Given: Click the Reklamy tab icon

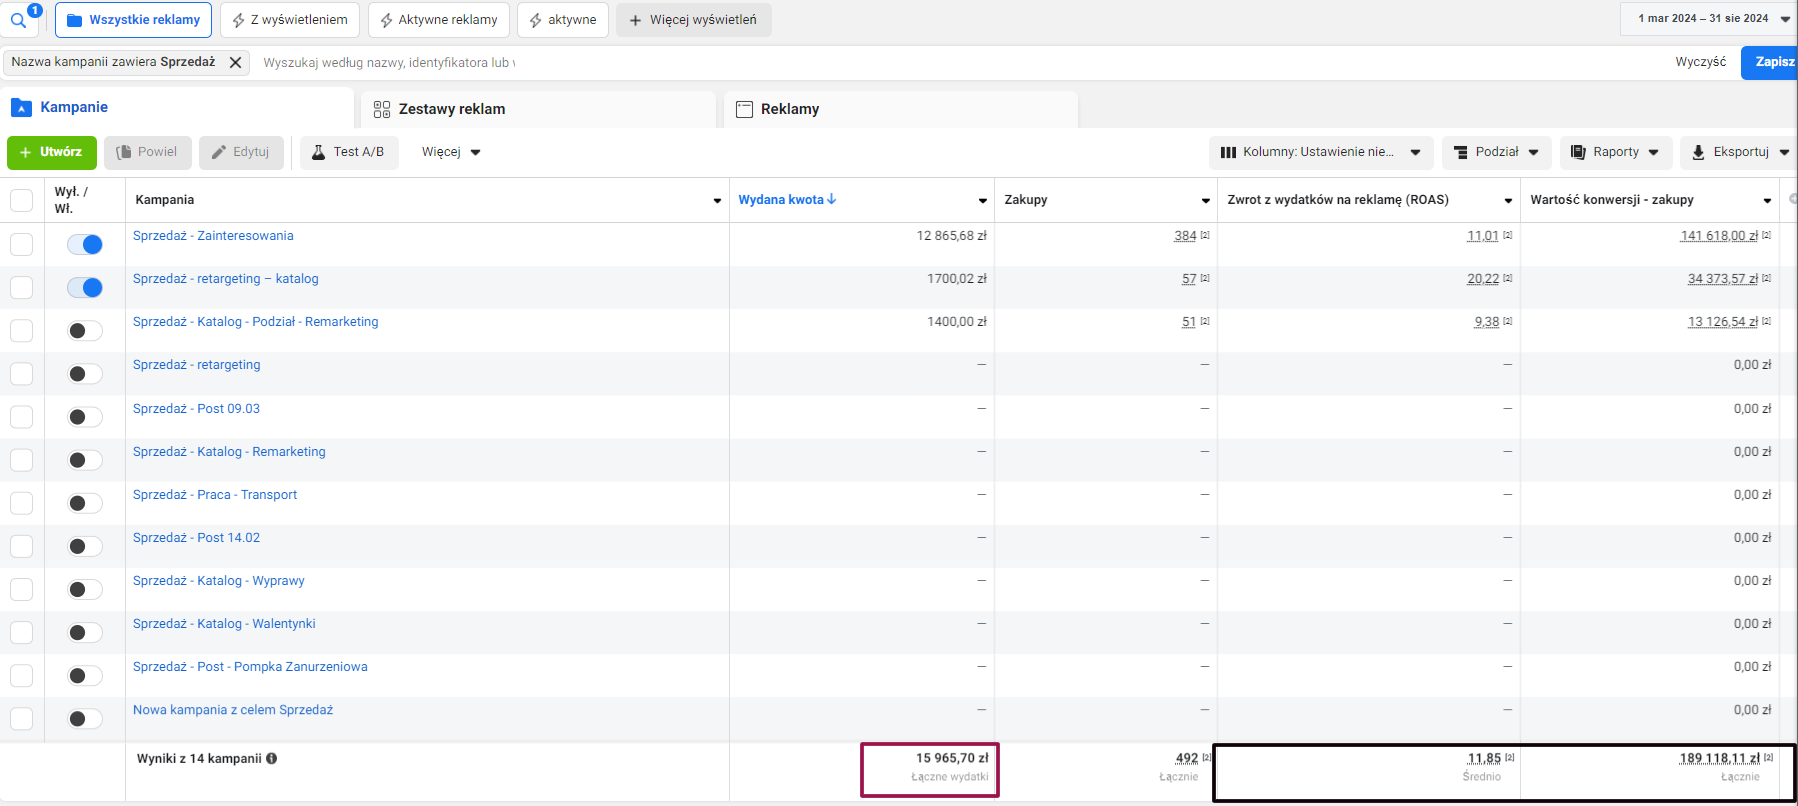Looking at the screenshot, I should pos(744,109).
